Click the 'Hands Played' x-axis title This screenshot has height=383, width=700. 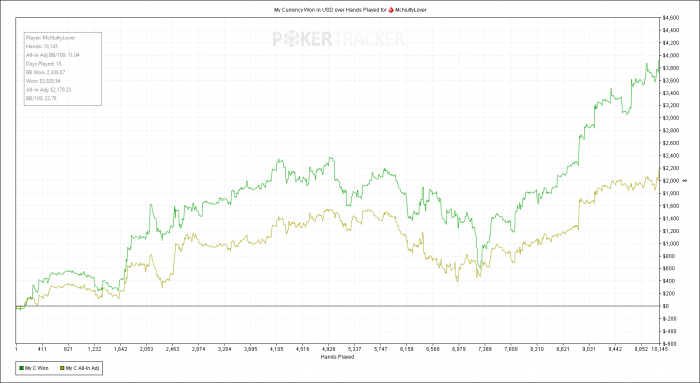(337, 357)
